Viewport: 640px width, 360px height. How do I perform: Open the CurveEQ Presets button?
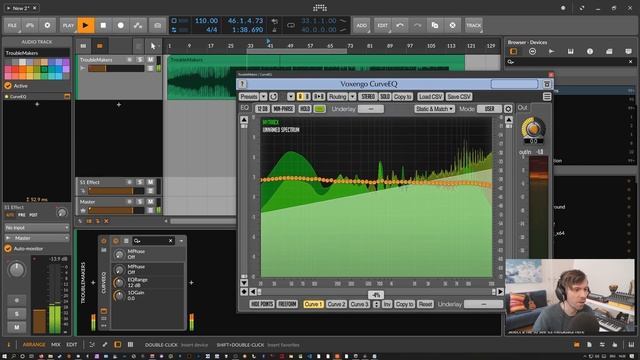click(249, 97)
